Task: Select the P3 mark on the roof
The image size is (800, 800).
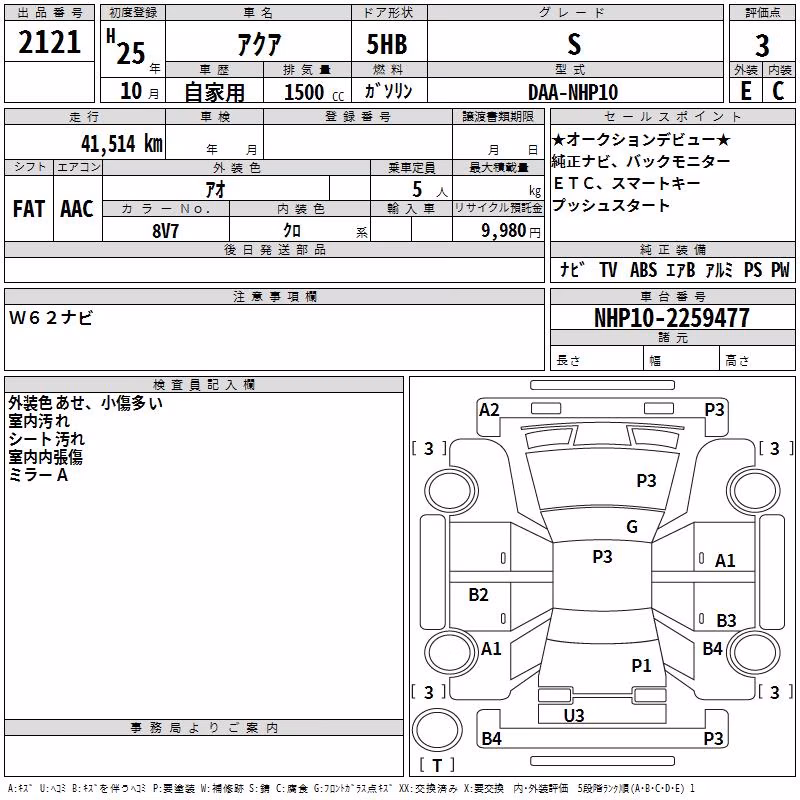Action: pyautogui.click(x=602, y=556)
